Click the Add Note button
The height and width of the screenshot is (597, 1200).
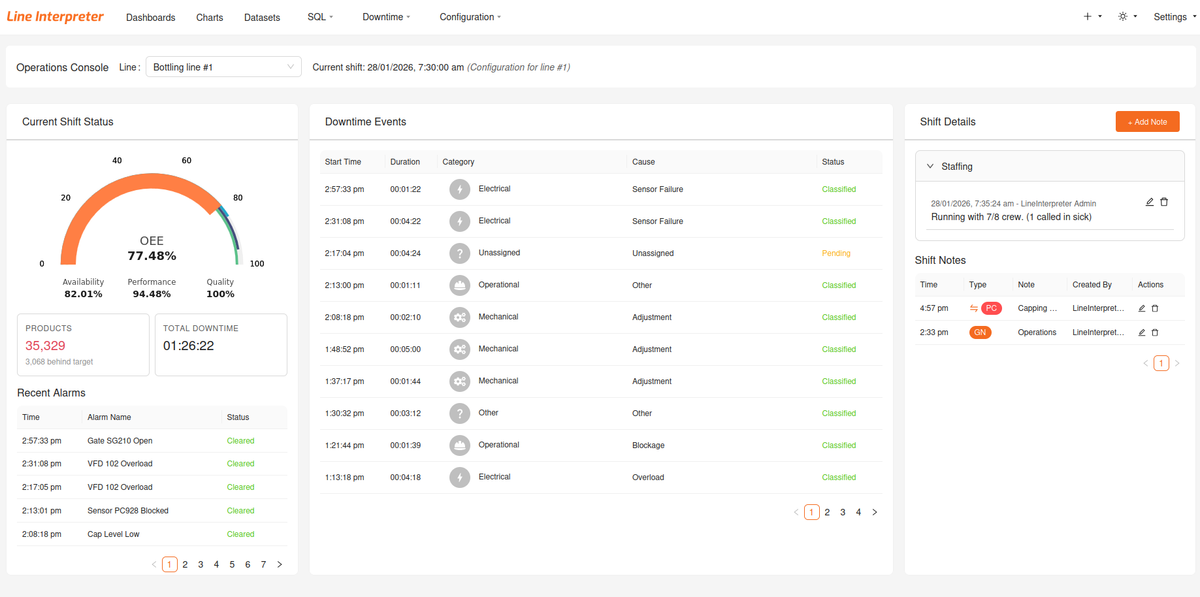tap(1147, 121)
